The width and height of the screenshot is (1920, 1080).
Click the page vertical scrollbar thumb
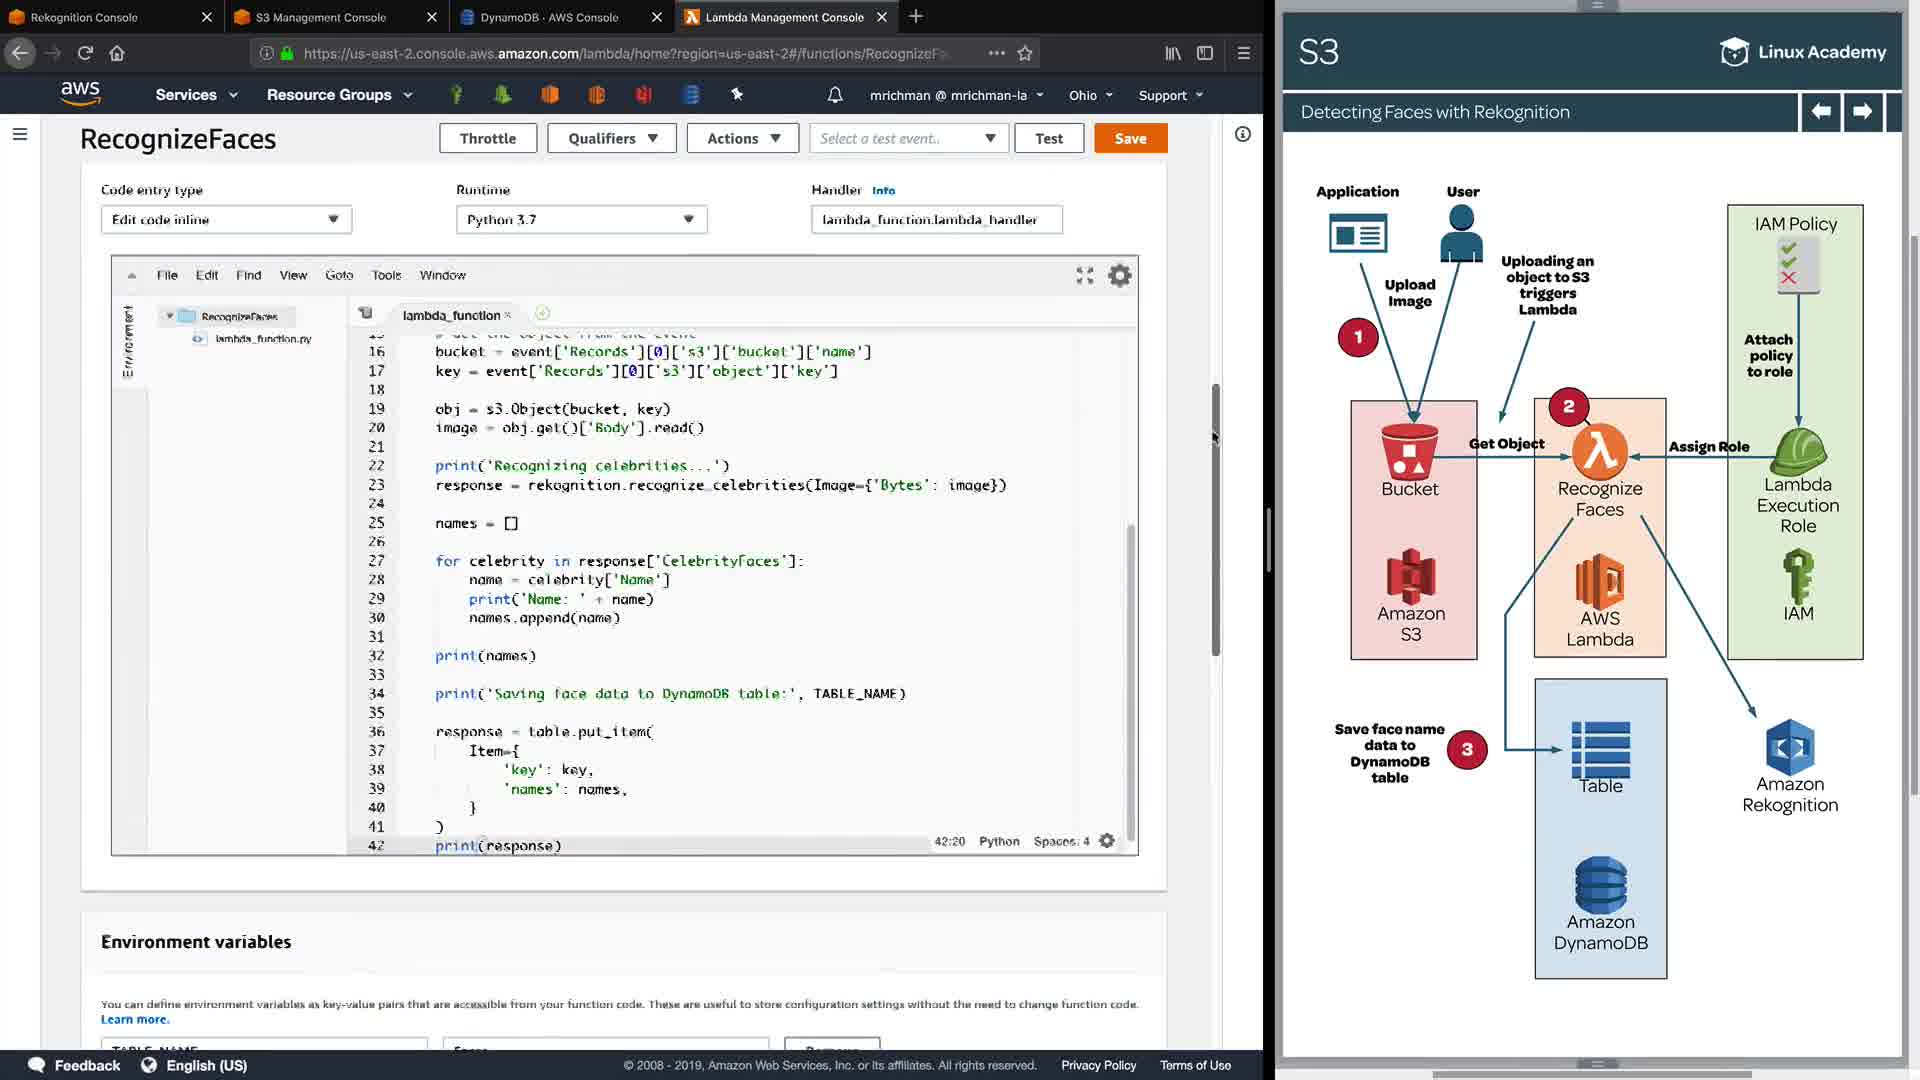(1216, 520)
